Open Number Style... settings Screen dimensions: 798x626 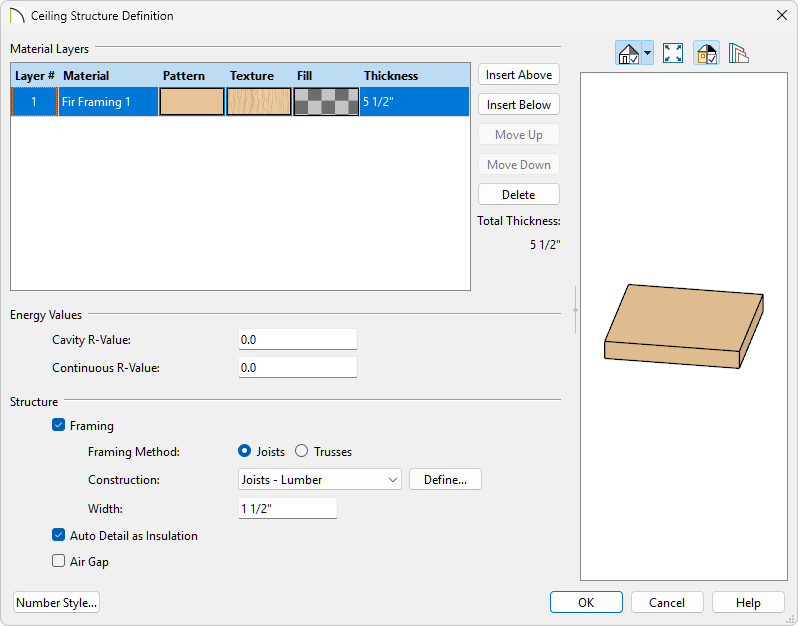point(56,603)
